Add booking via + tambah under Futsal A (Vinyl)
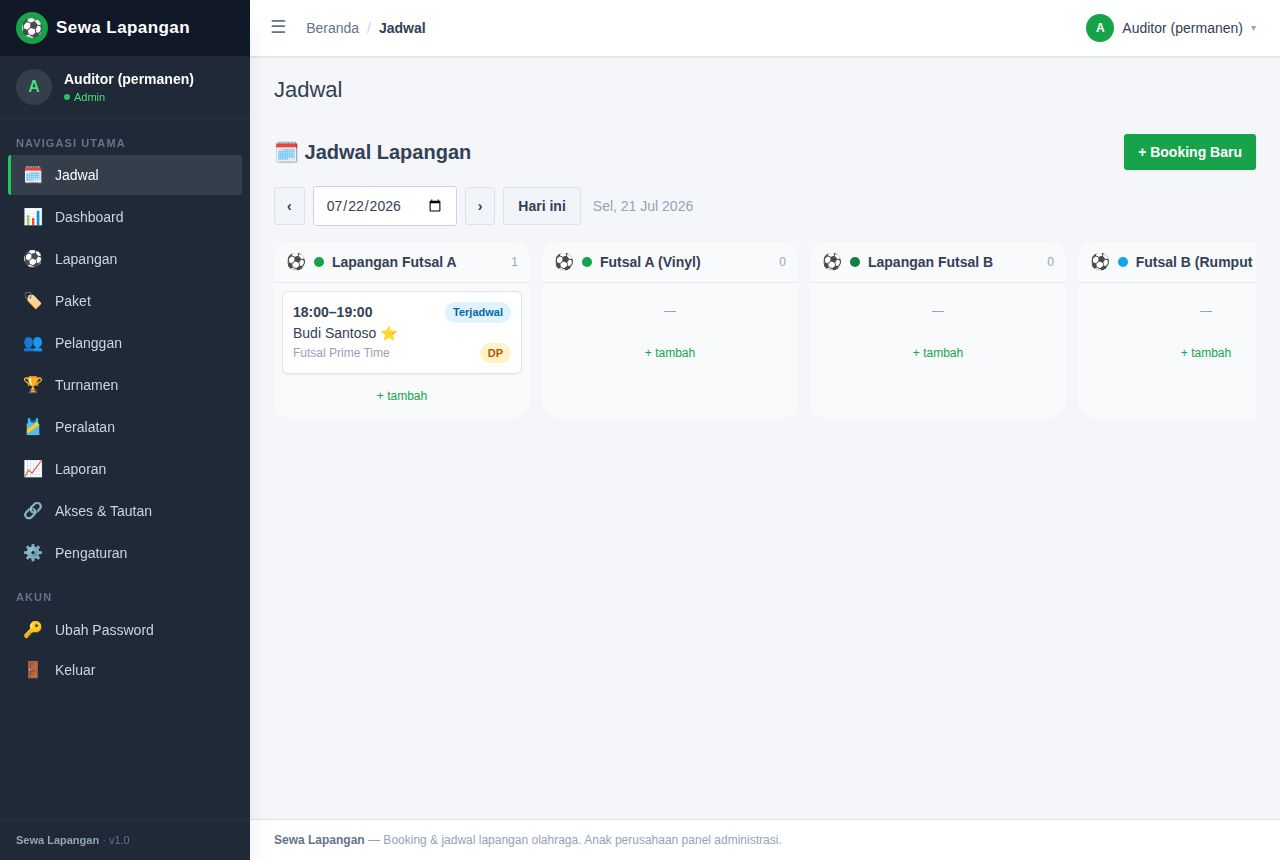Screen dimensions: 1280x860 coord(670,353)
